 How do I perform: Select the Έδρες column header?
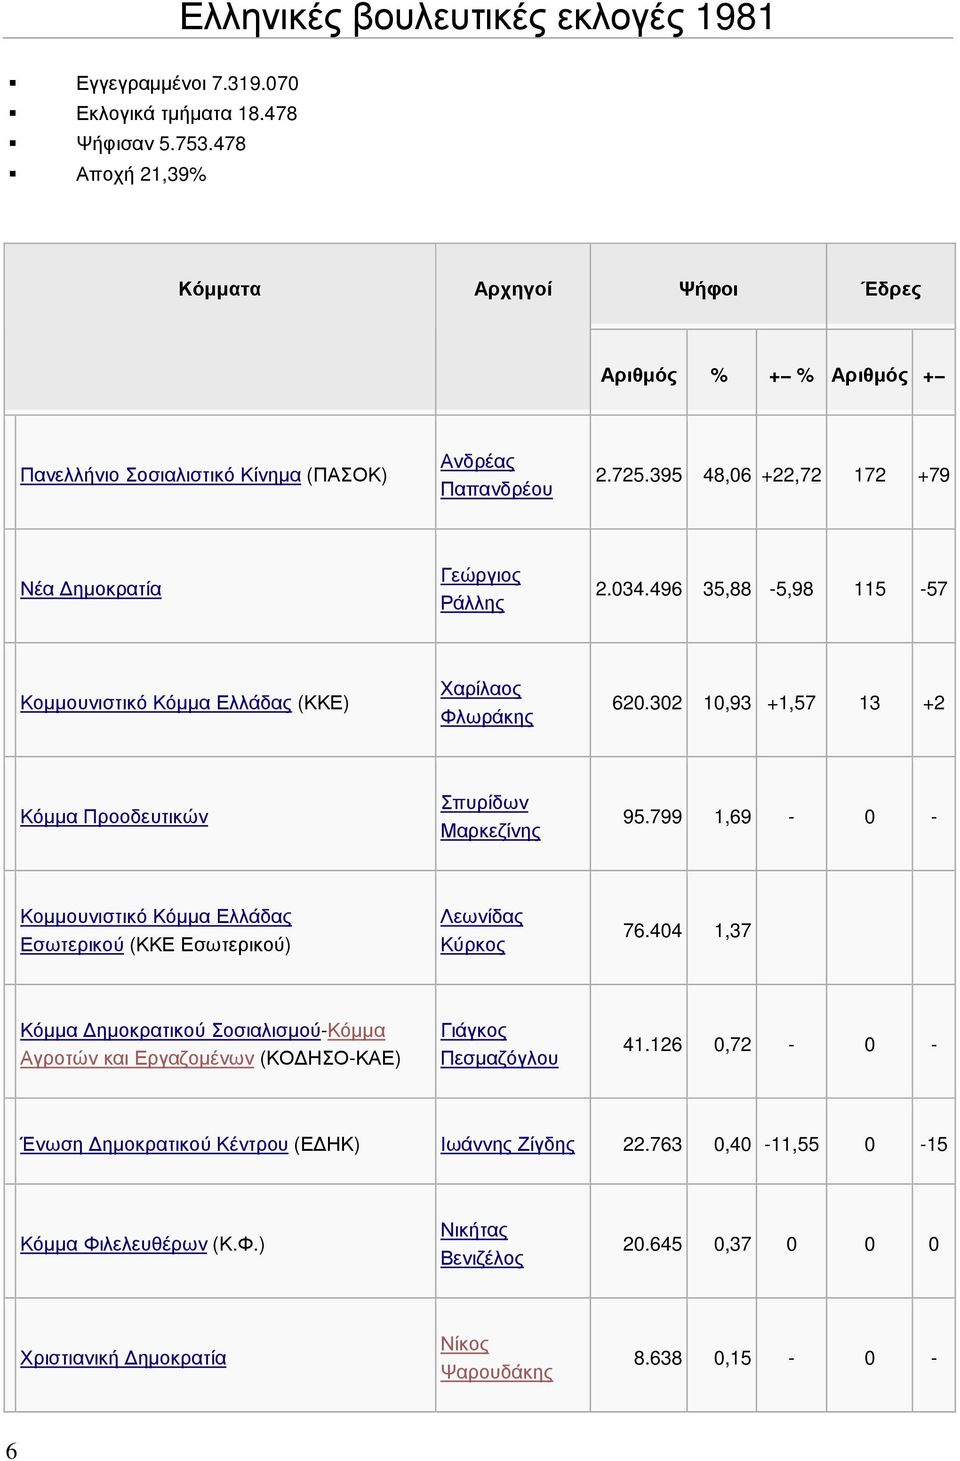point(891,289)
